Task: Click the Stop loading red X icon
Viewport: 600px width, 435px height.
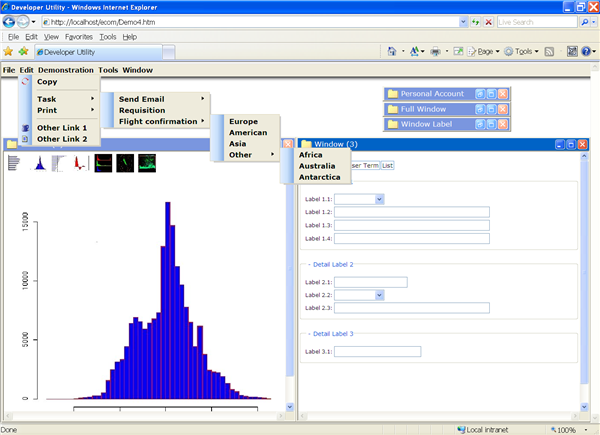Action: click(x=489, y=22)
